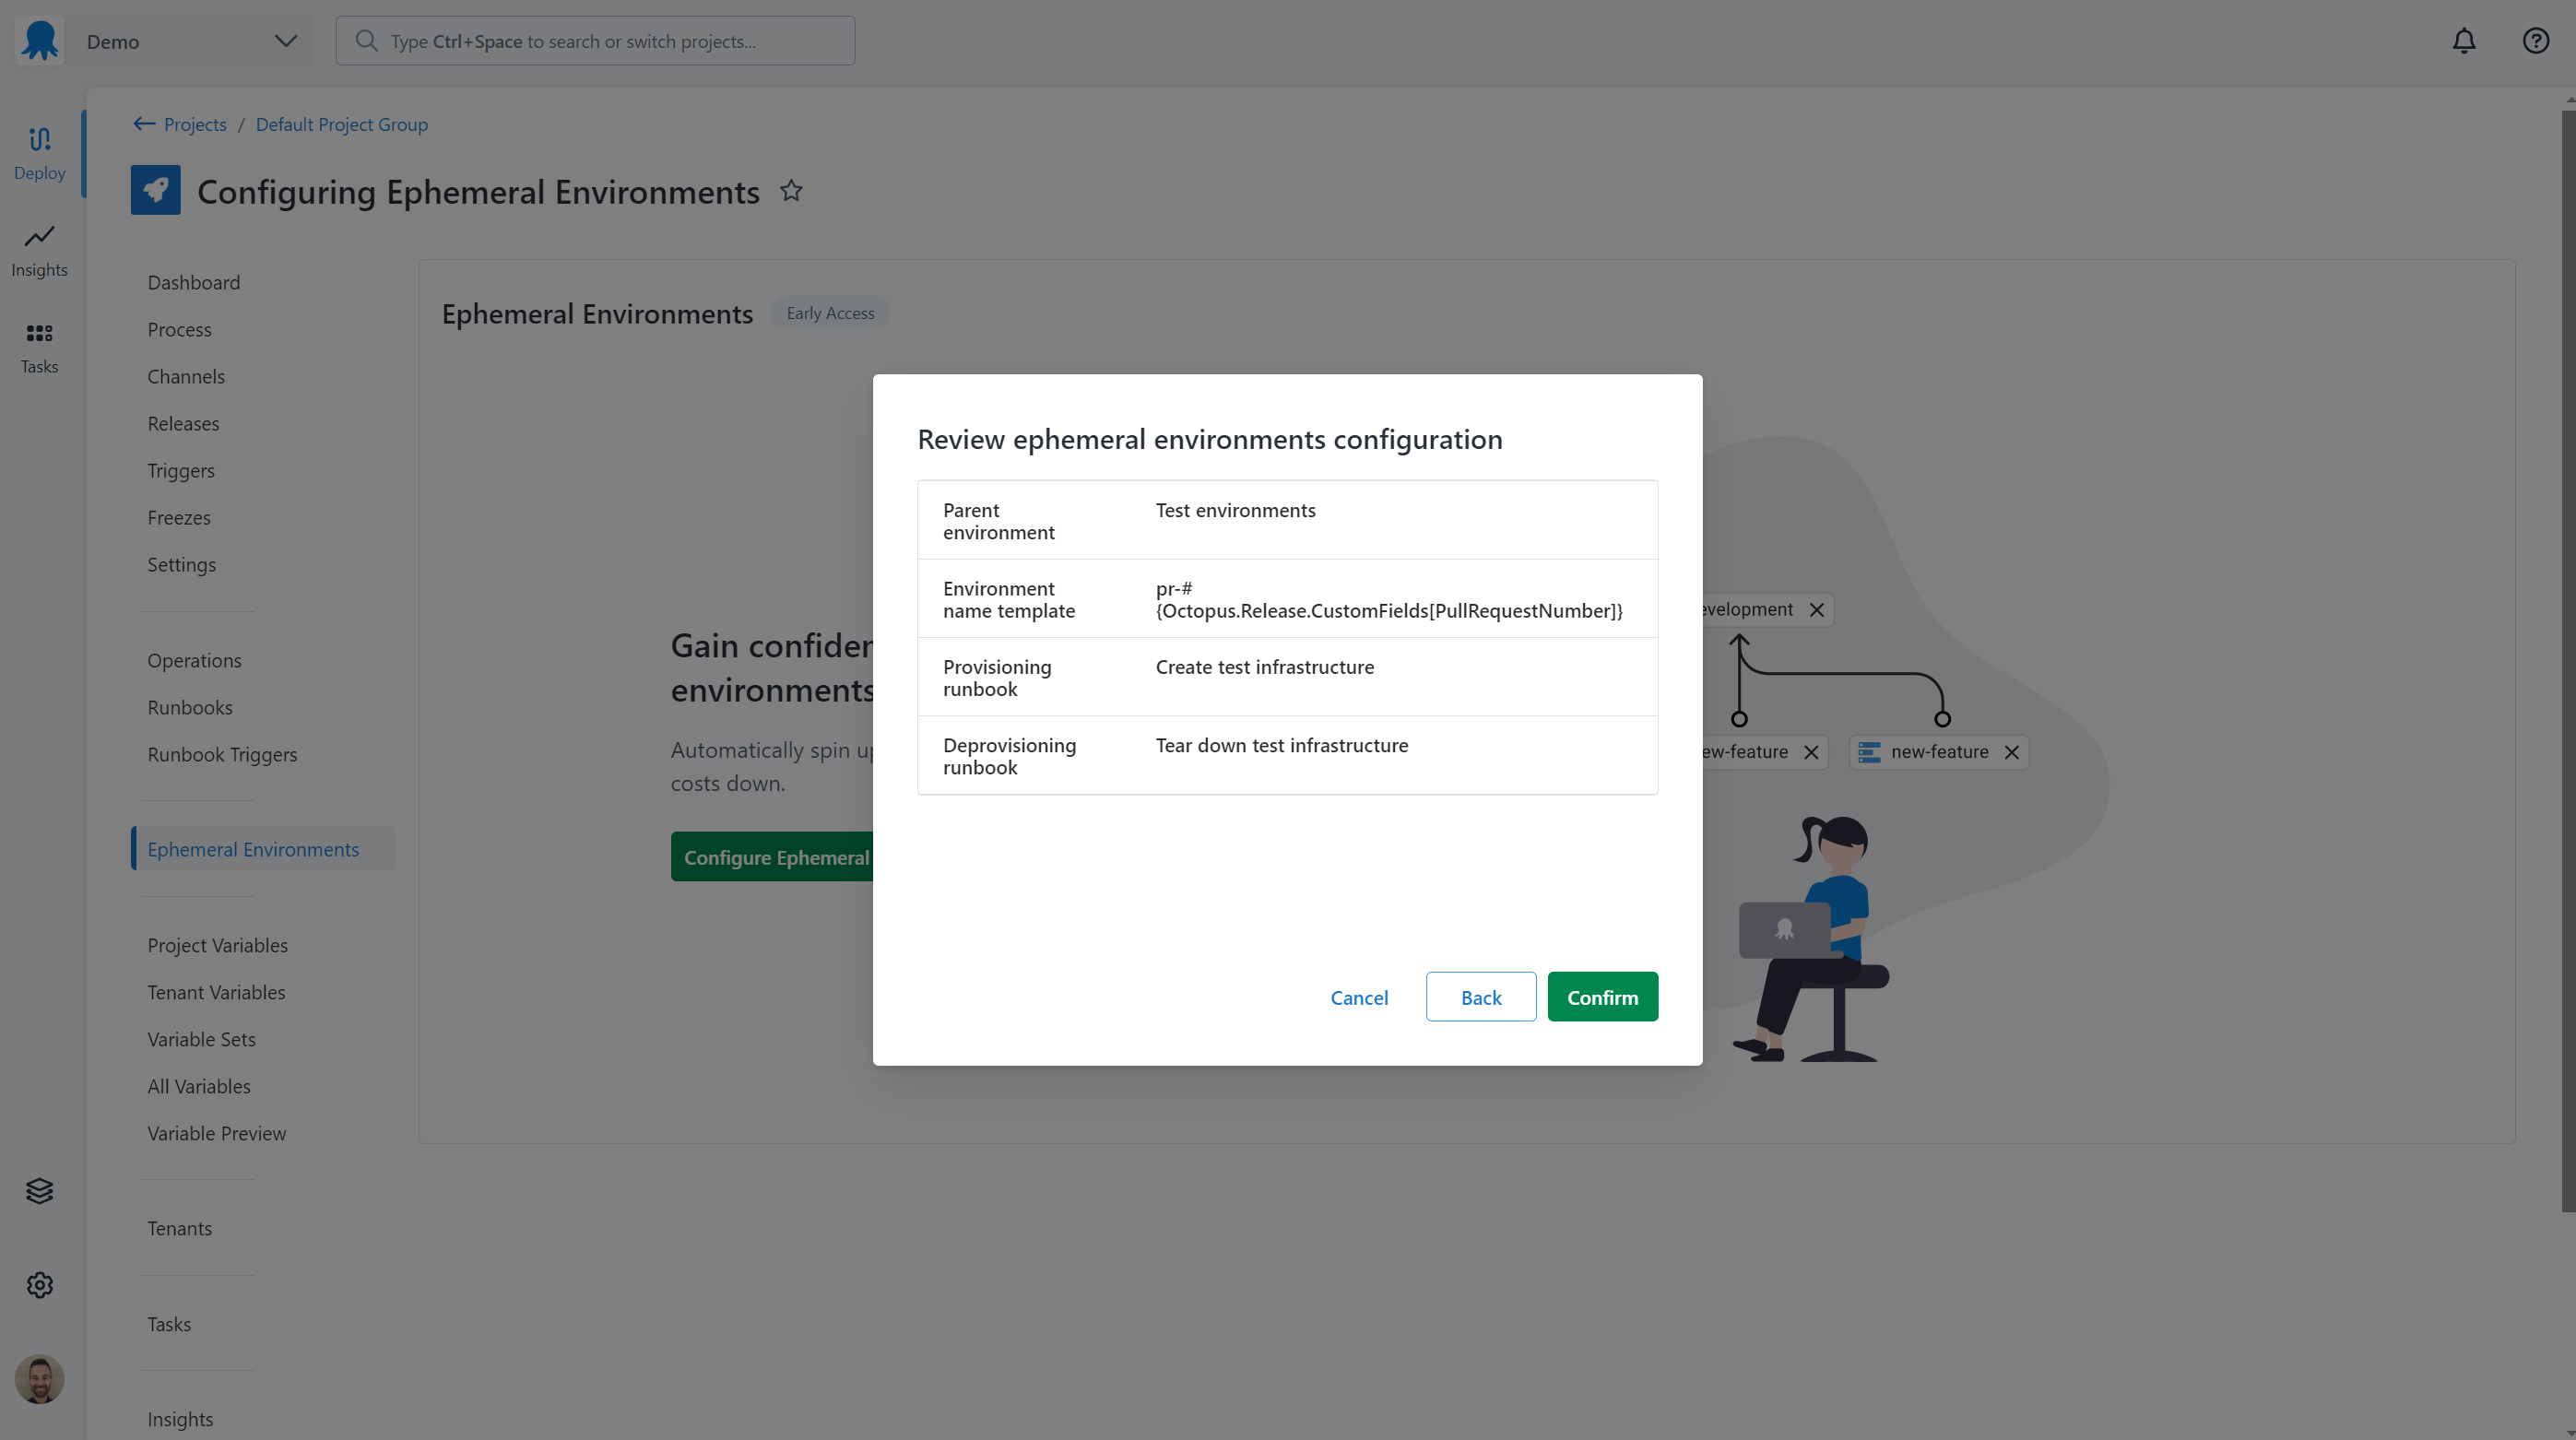Open Operations overview
The image size is (2576, 1440).
click(x=195, y=660)
